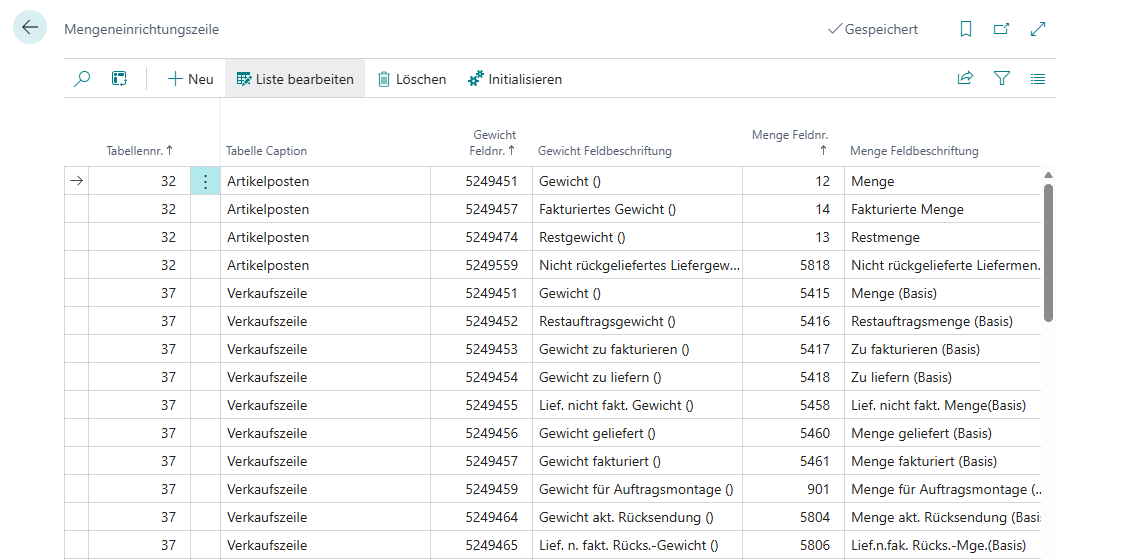Open the filter pane funnel icon
Viewport: 1121px width, 560px height.
(1002, 79)
